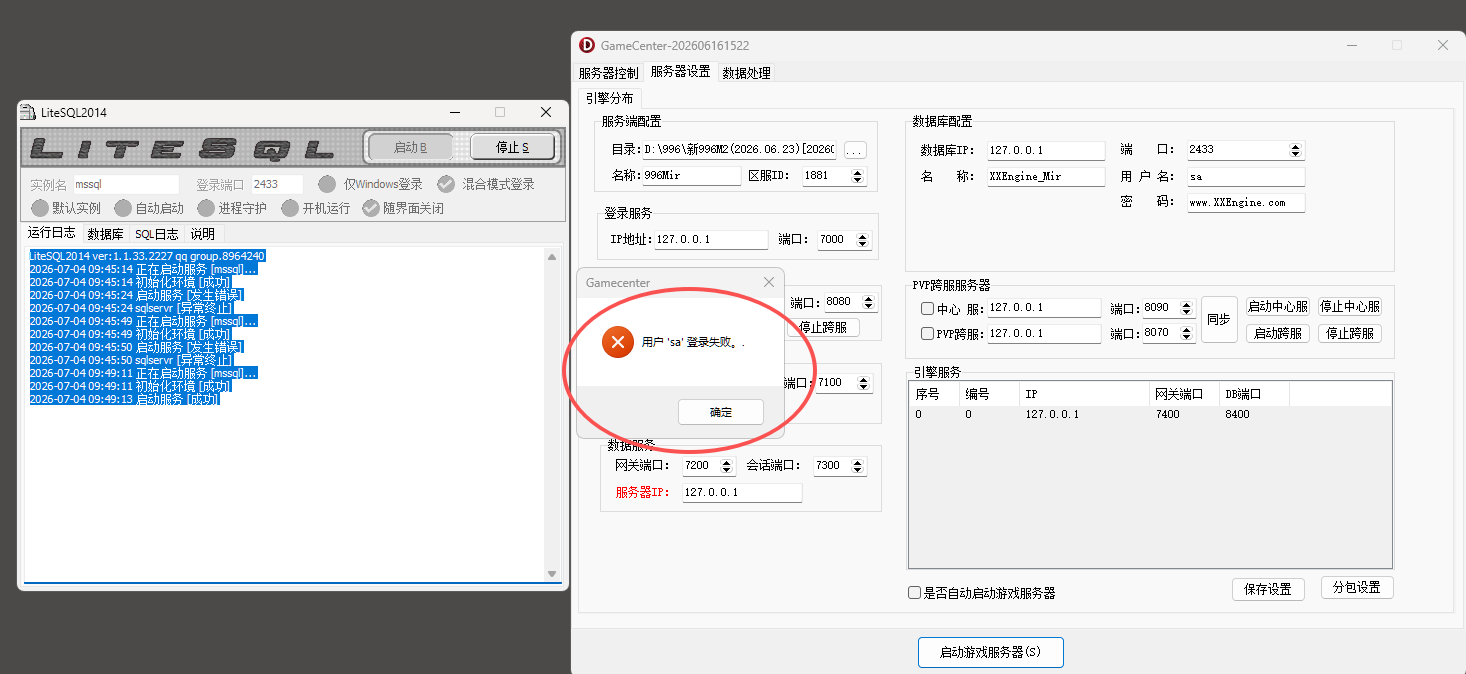This screenshot has height=674, width=1466.
Task: Click the 数据库IP input field
Action: click(x=1045, y=150)
